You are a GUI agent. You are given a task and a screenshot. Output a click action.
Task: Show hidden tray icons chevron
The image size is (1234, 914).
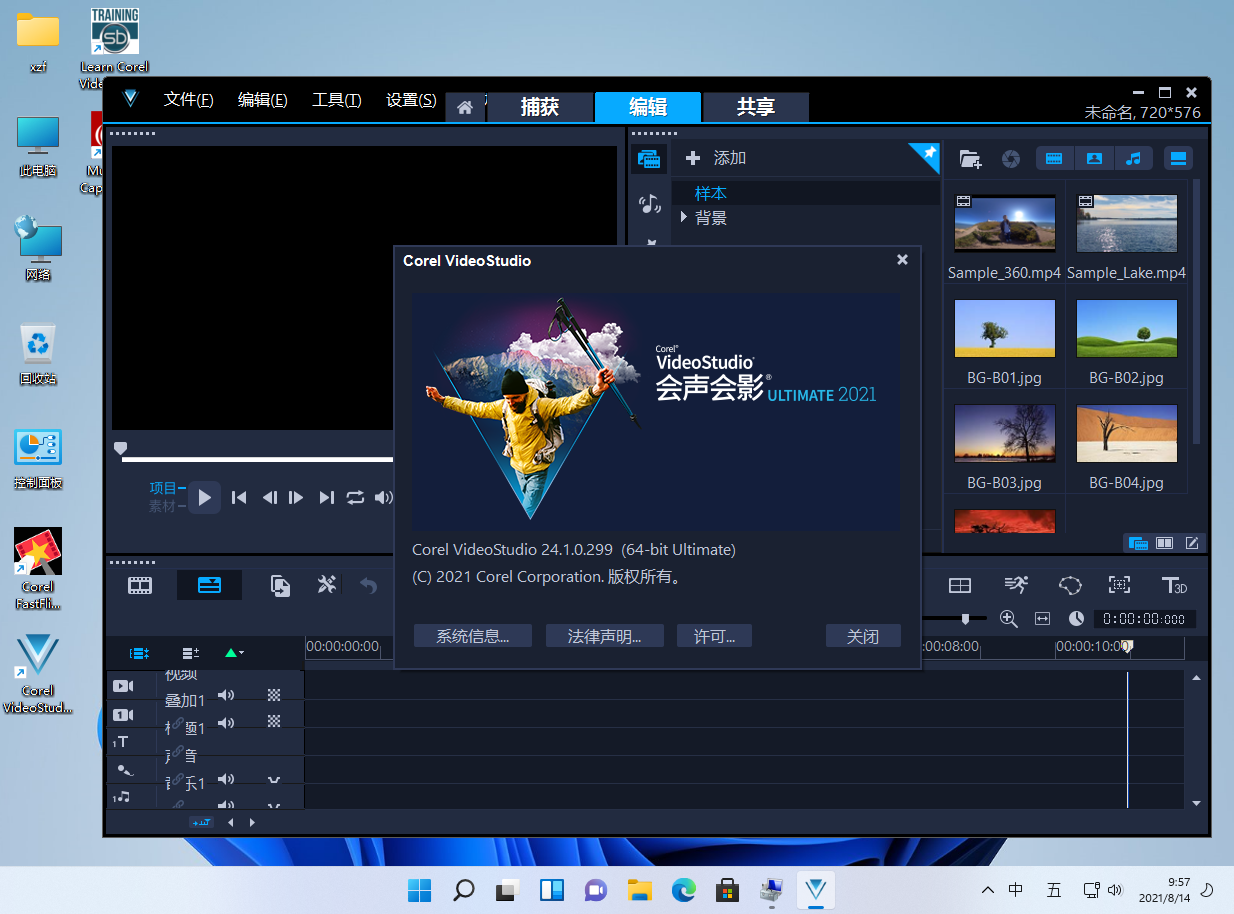(987, 889)
